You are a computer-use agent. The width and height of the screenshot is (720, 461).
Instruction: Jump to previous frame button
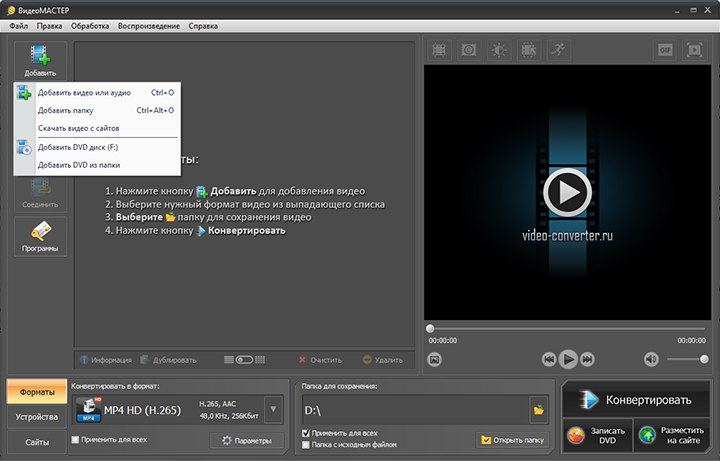549,359
